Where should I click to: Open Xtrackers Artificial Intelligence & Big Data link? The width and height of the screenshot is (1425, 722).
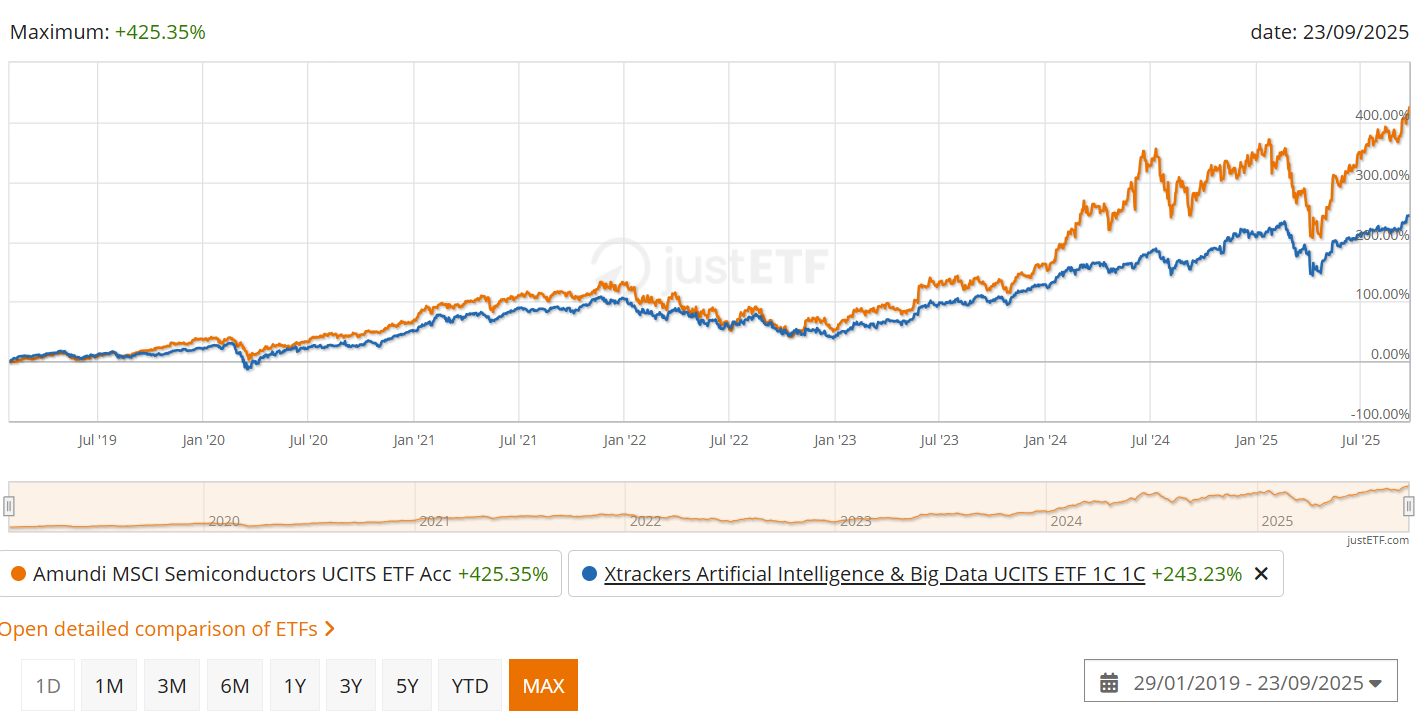[874, 574]
